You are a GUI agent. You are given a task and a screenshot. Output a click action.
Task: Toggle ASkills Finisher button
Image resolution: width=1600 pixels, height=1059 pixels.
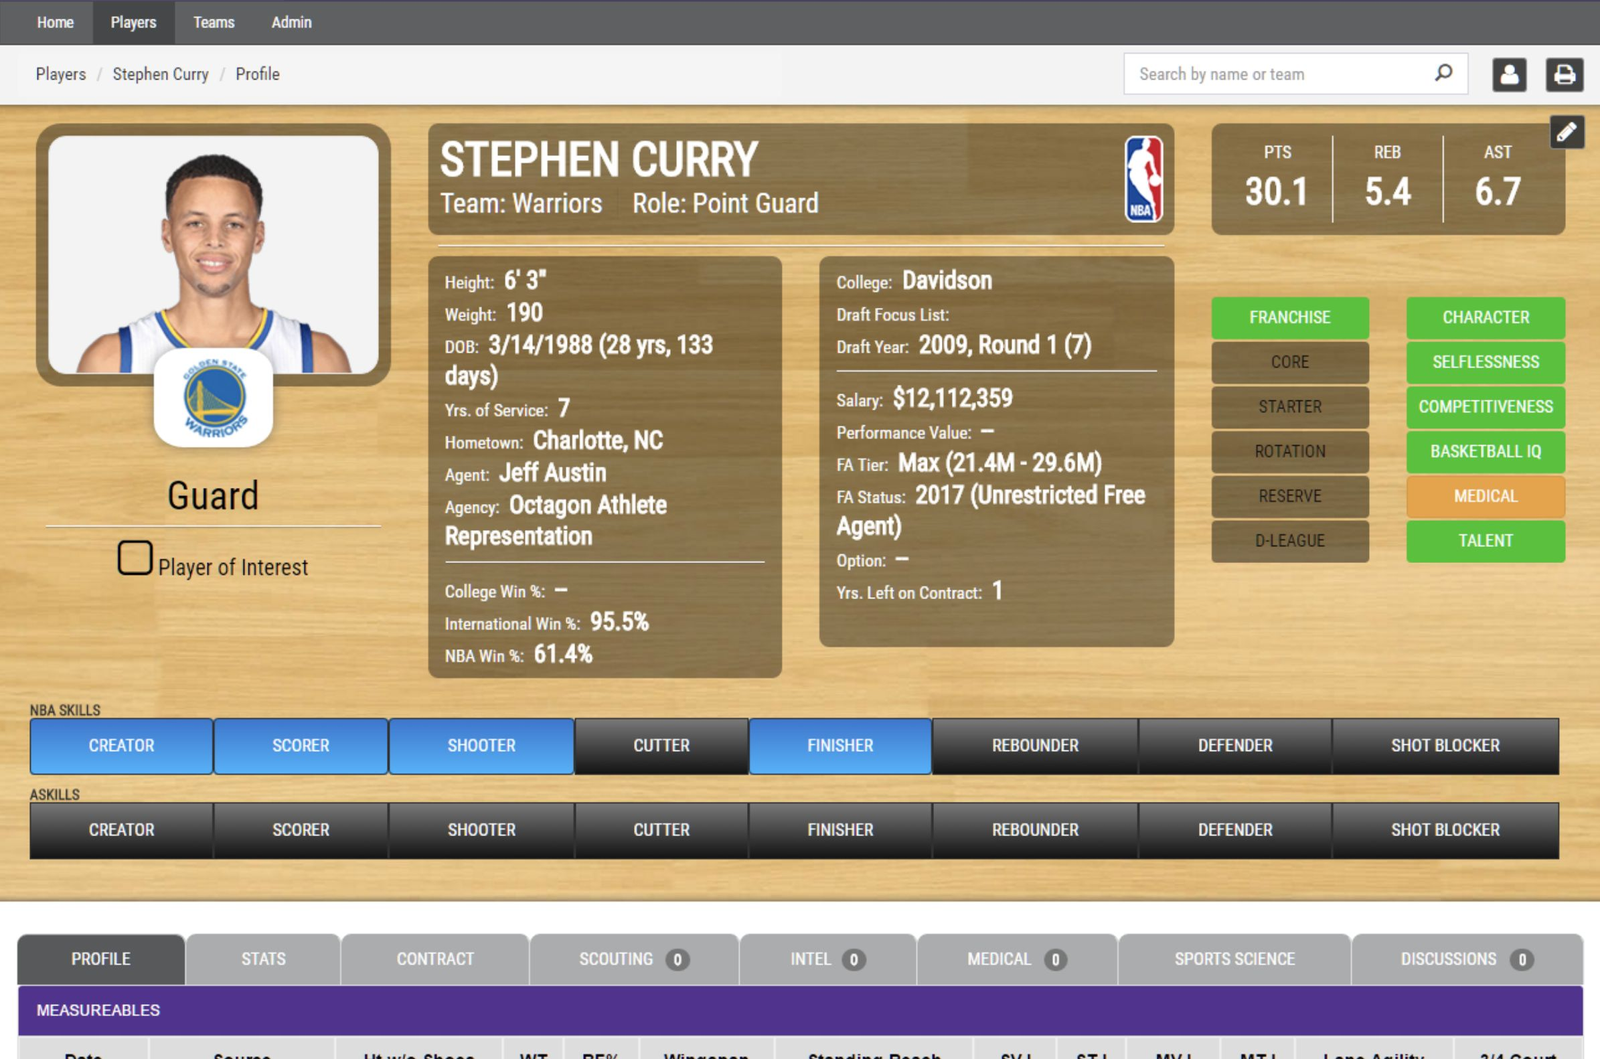click(840, 830)
